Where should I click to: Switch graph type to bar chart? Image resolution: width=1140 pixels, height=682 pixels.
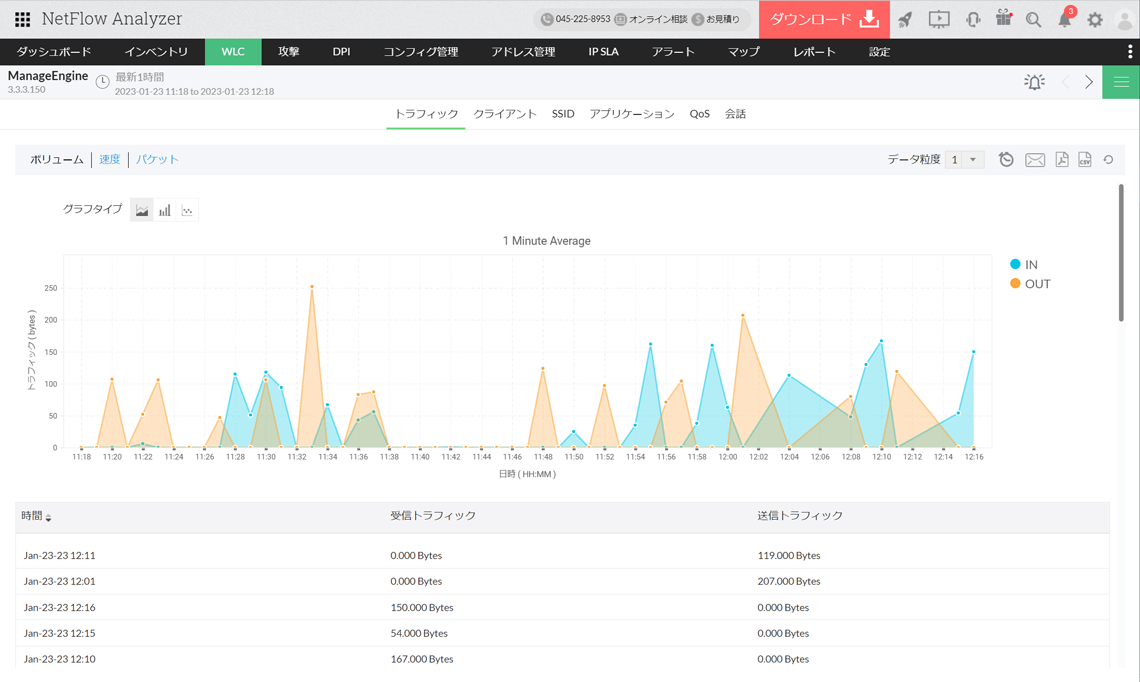[165, 210]
